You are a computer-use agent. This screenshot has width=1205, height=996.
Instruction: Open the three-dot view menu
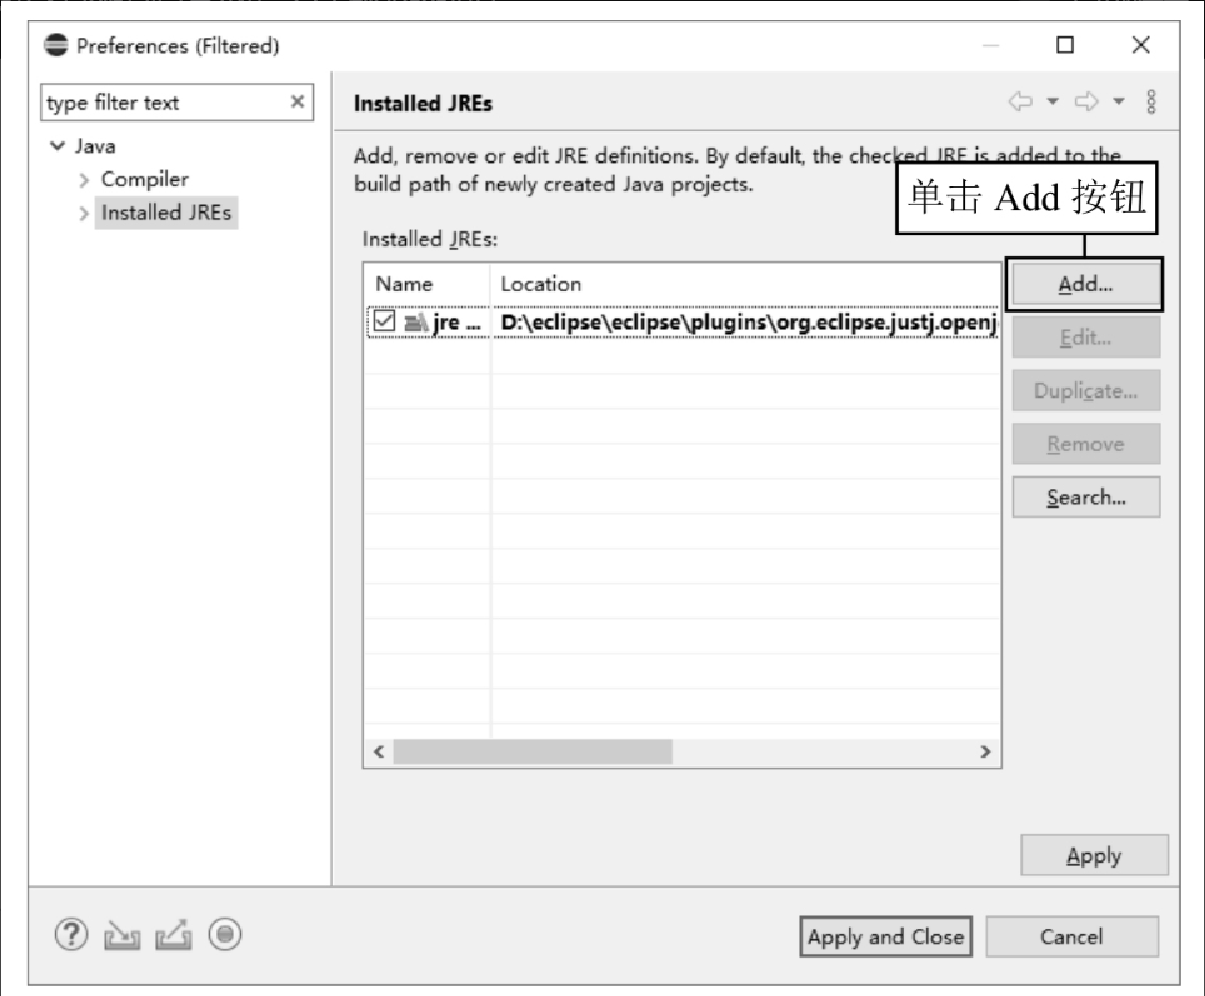coord(1152,102)
